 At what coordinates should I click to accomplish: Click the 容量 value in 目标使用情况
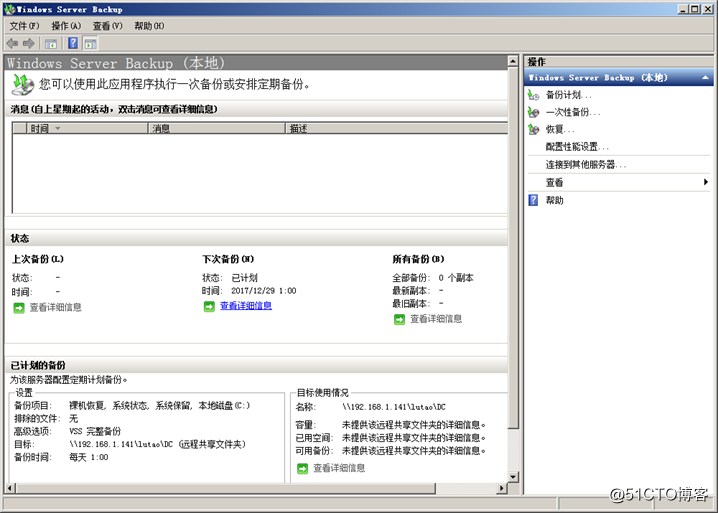(x=413, y=425)
